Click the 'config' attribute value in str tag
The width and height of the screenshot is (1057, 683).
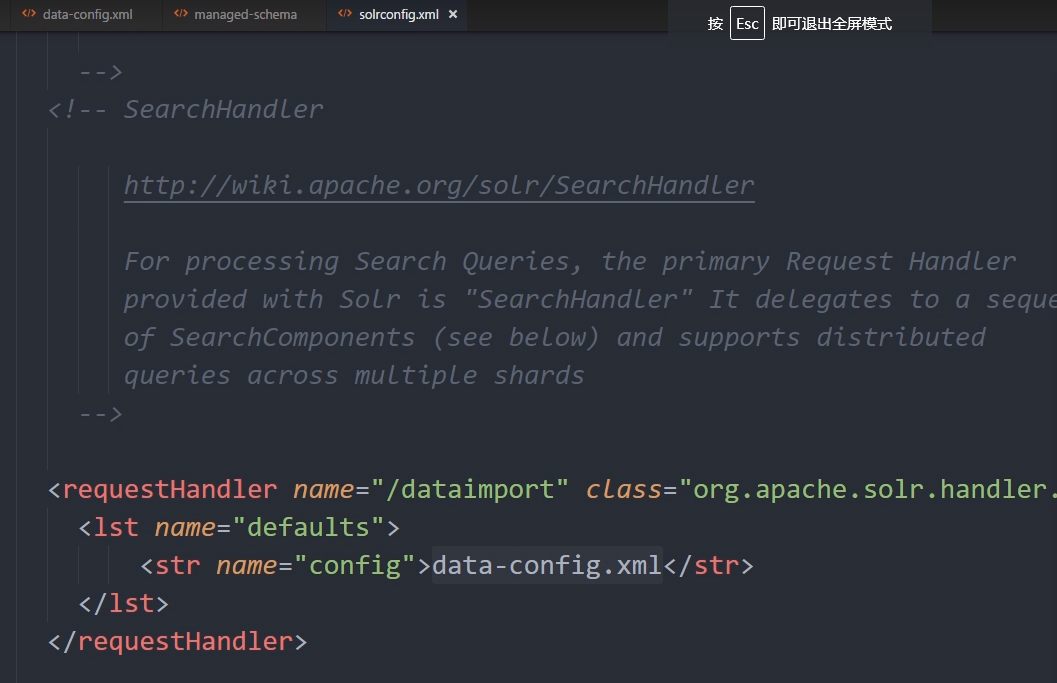click(355, 565)
